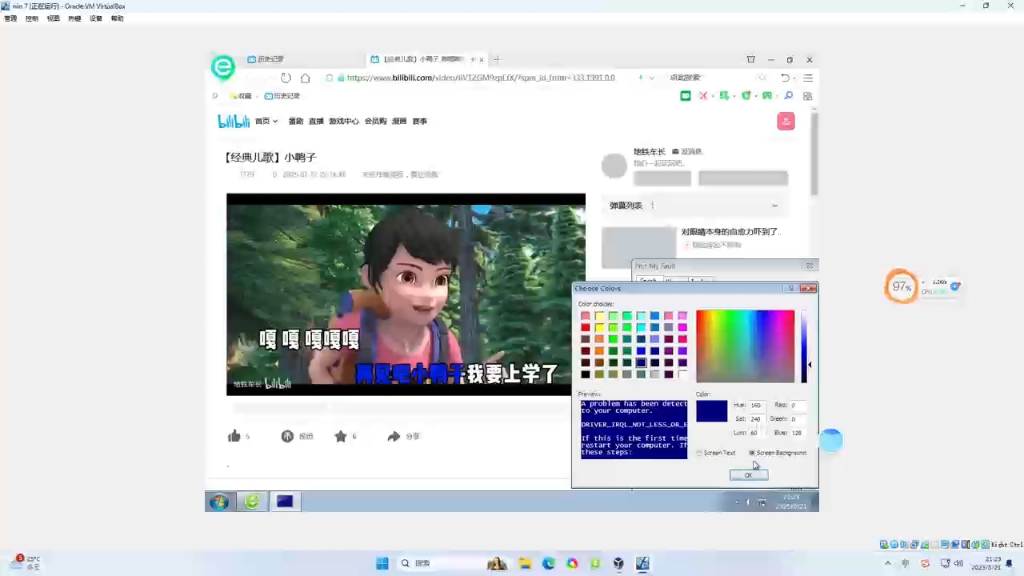Open the address bar dropdown arrow

(652, 78)
